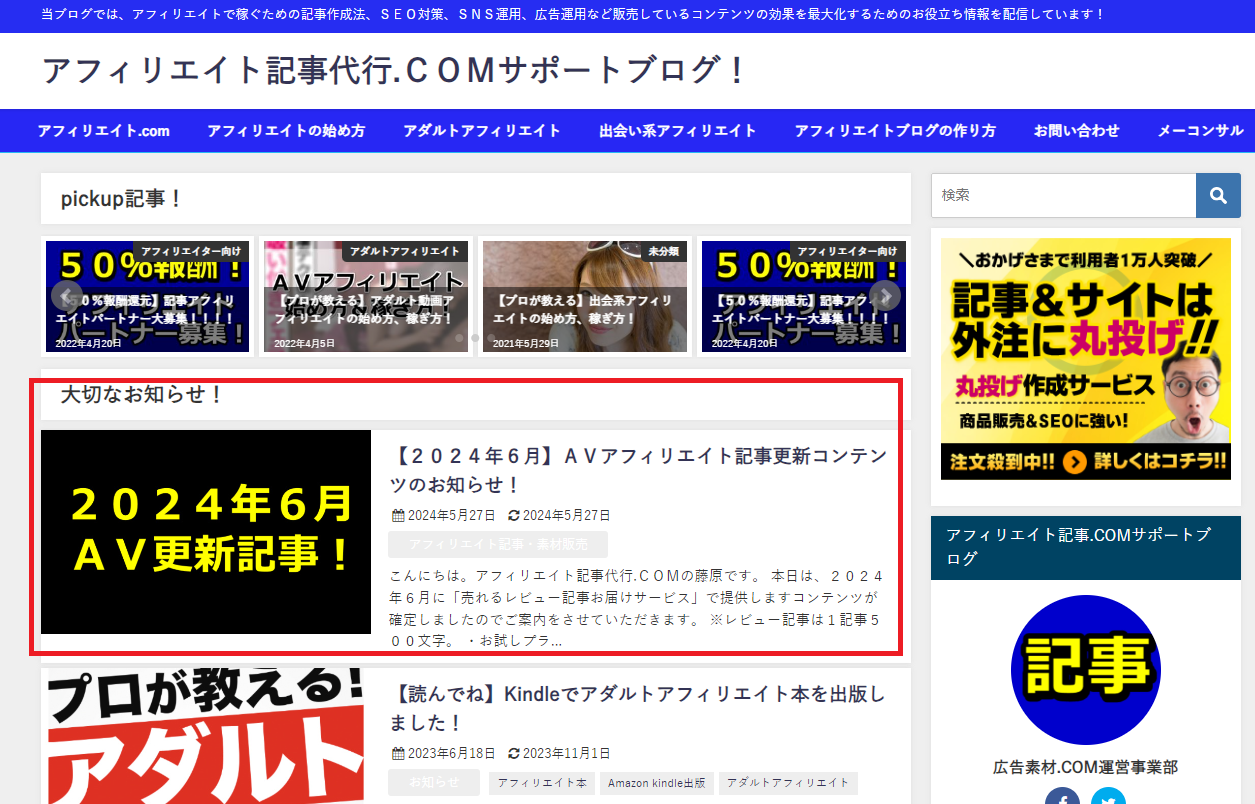The image size is (1255, 804).
Task: Open the Kindle book publishing article title
Action: tap(637, 707)
